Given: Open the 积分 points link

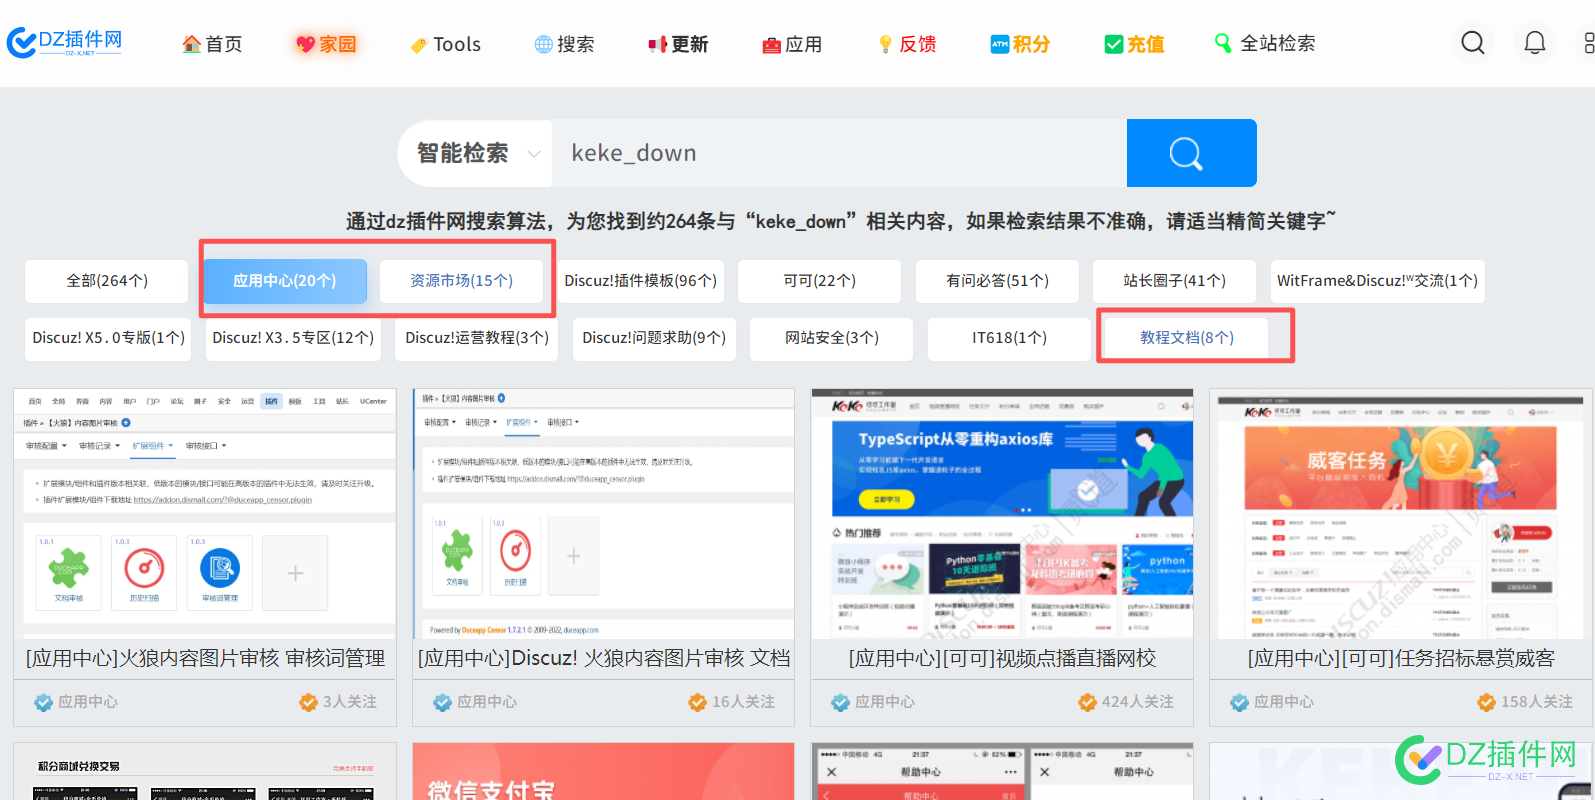Looking at the screenshot, I should point(1020,44).
